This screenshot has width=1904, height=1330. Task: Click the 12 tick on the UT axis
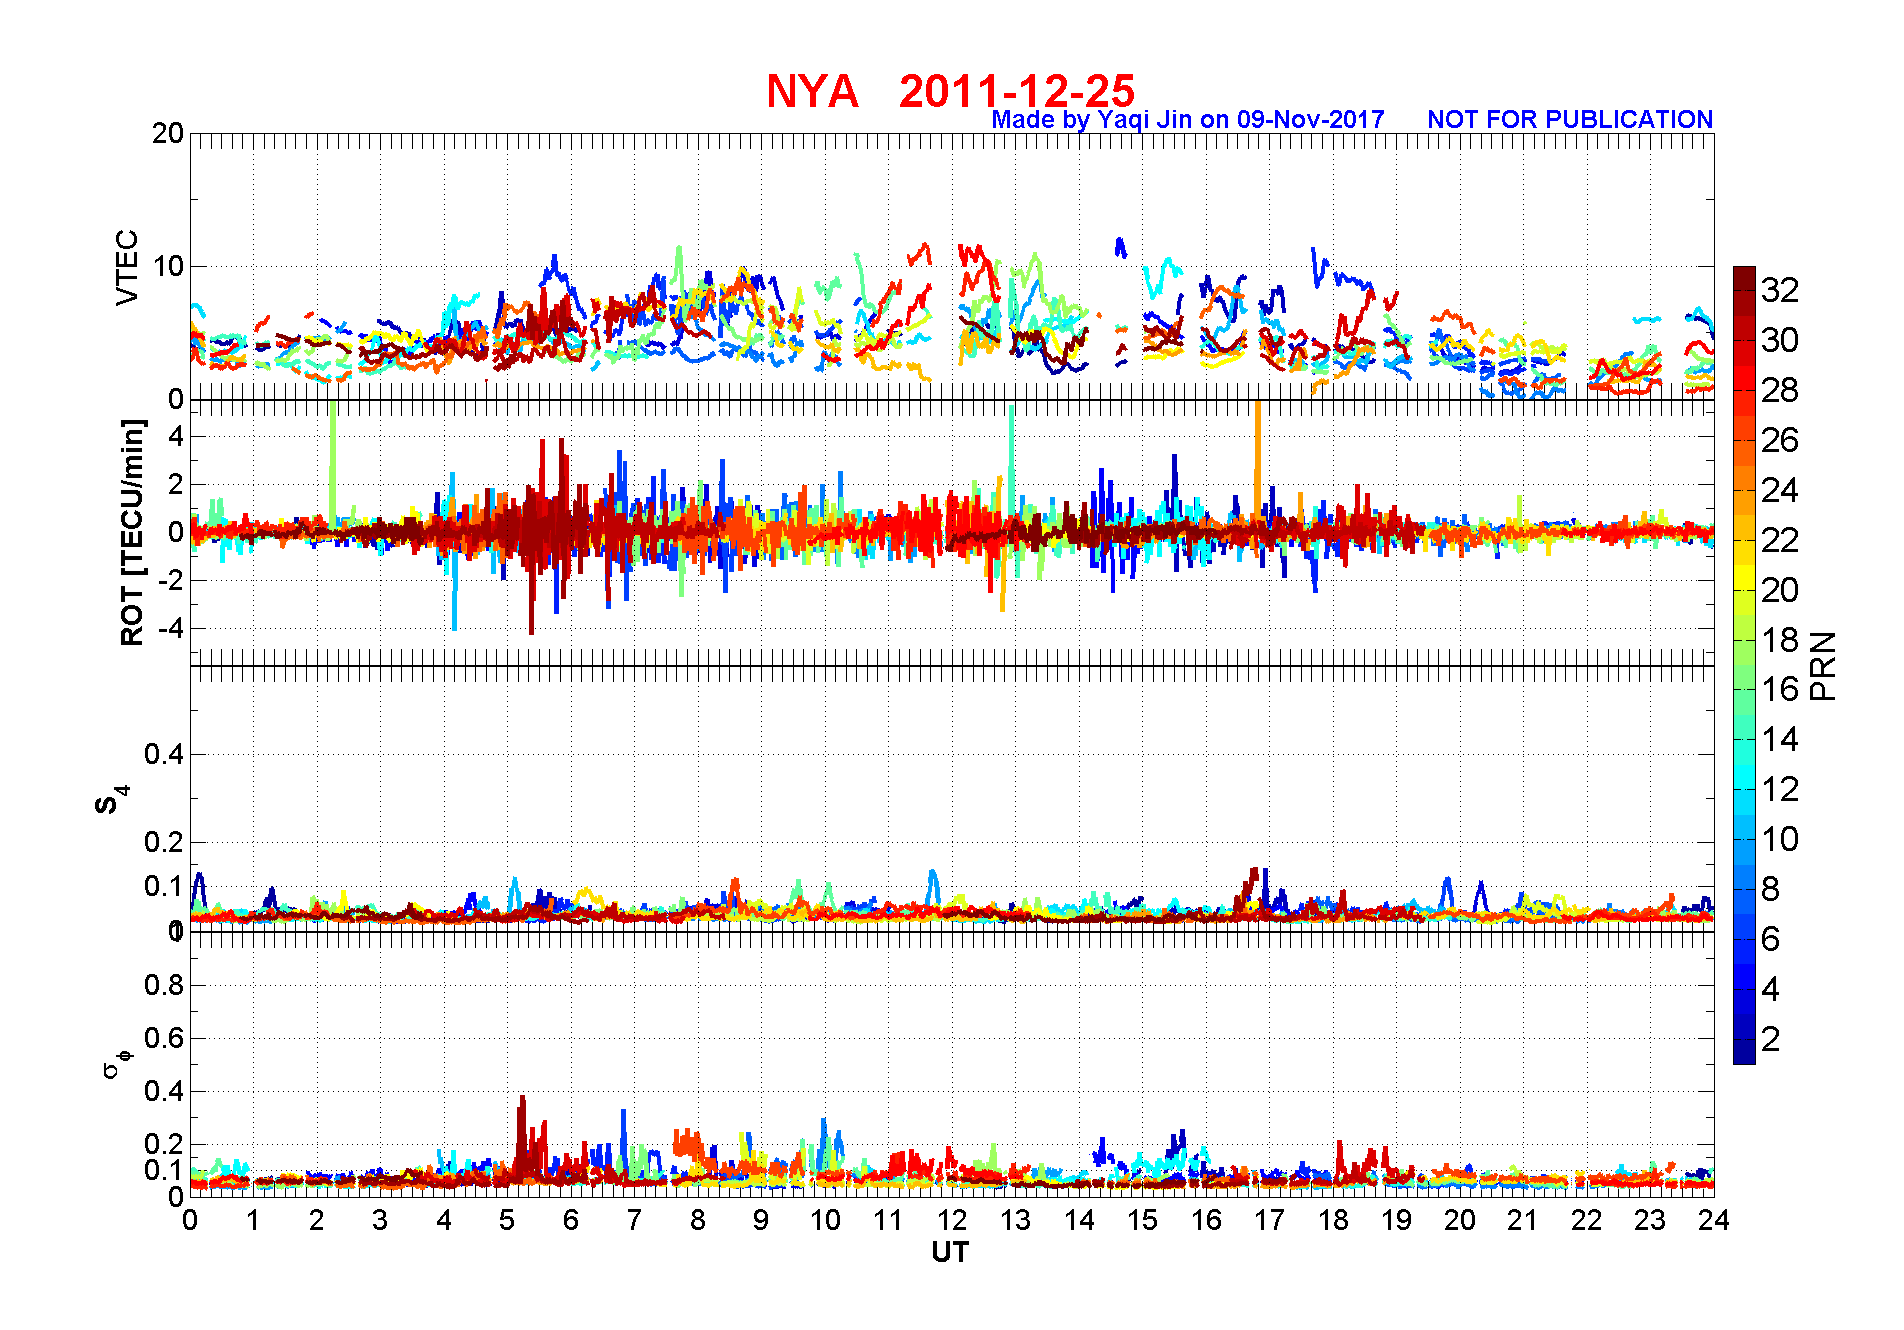(x=952, y=1220)
